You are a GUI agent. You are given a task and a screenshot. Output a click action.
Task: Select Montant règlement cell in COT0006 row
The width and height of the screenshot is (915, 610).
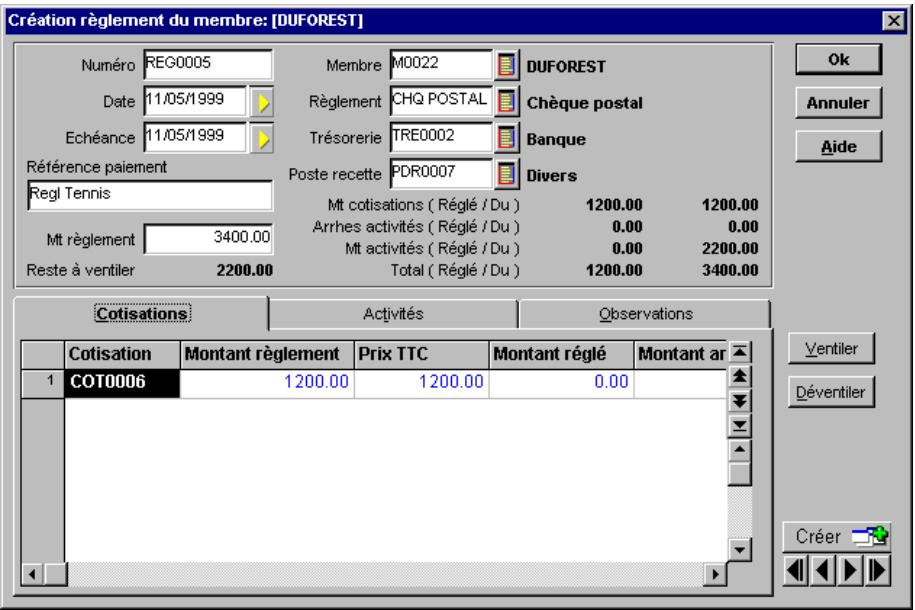[x=267, y=382]
